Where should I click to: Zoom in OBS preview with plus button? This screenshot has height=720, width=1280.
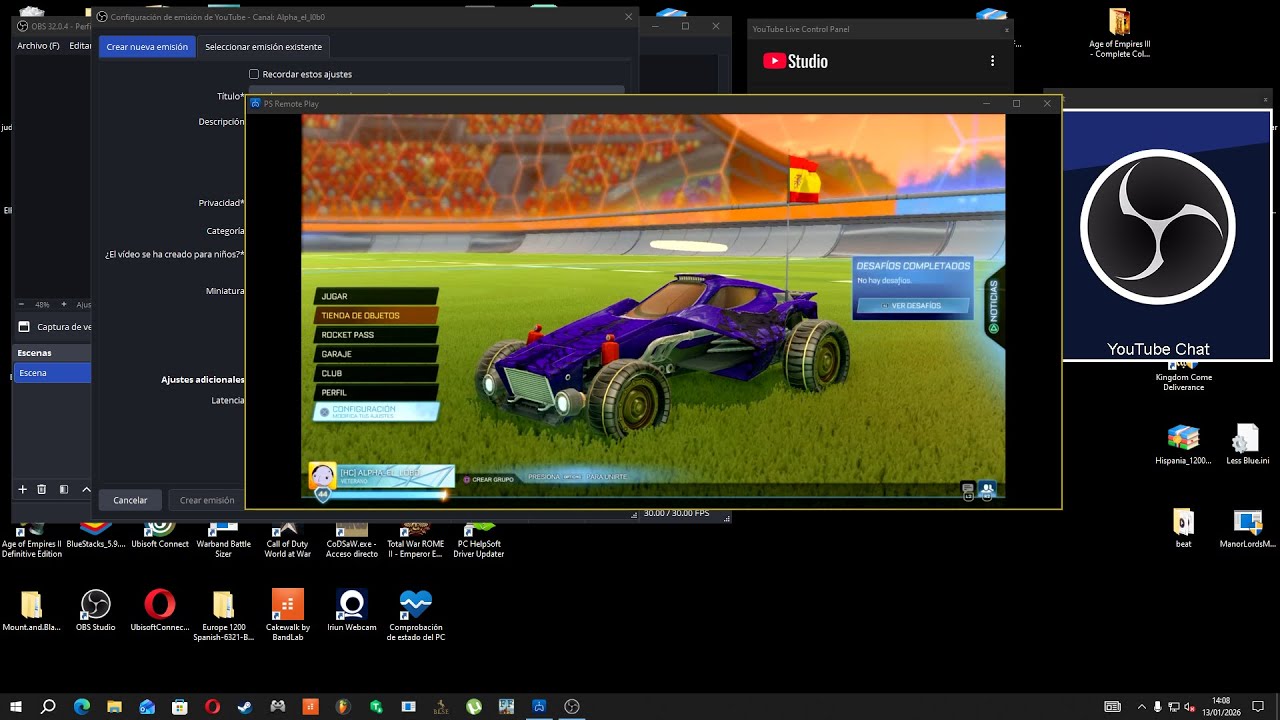click(63, 304)
